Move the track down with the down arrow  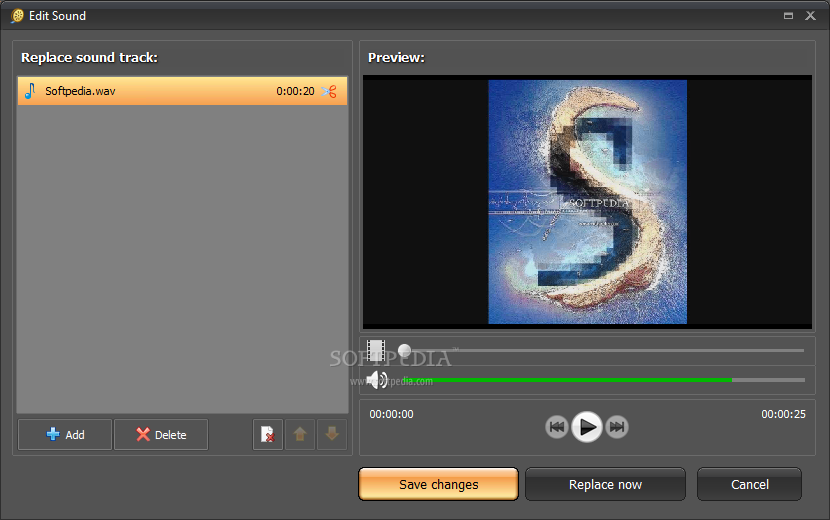332,435
